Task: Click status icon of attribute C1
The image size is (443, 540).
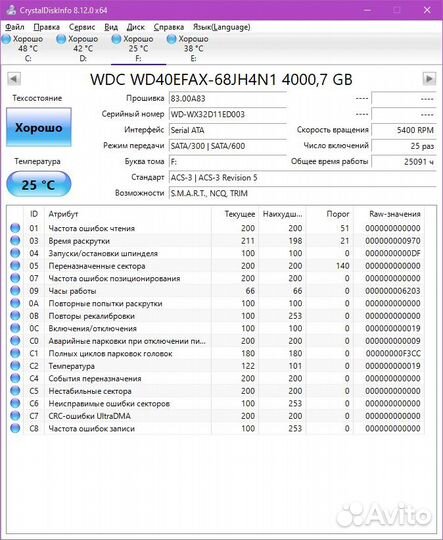Action: coord(15,353)
